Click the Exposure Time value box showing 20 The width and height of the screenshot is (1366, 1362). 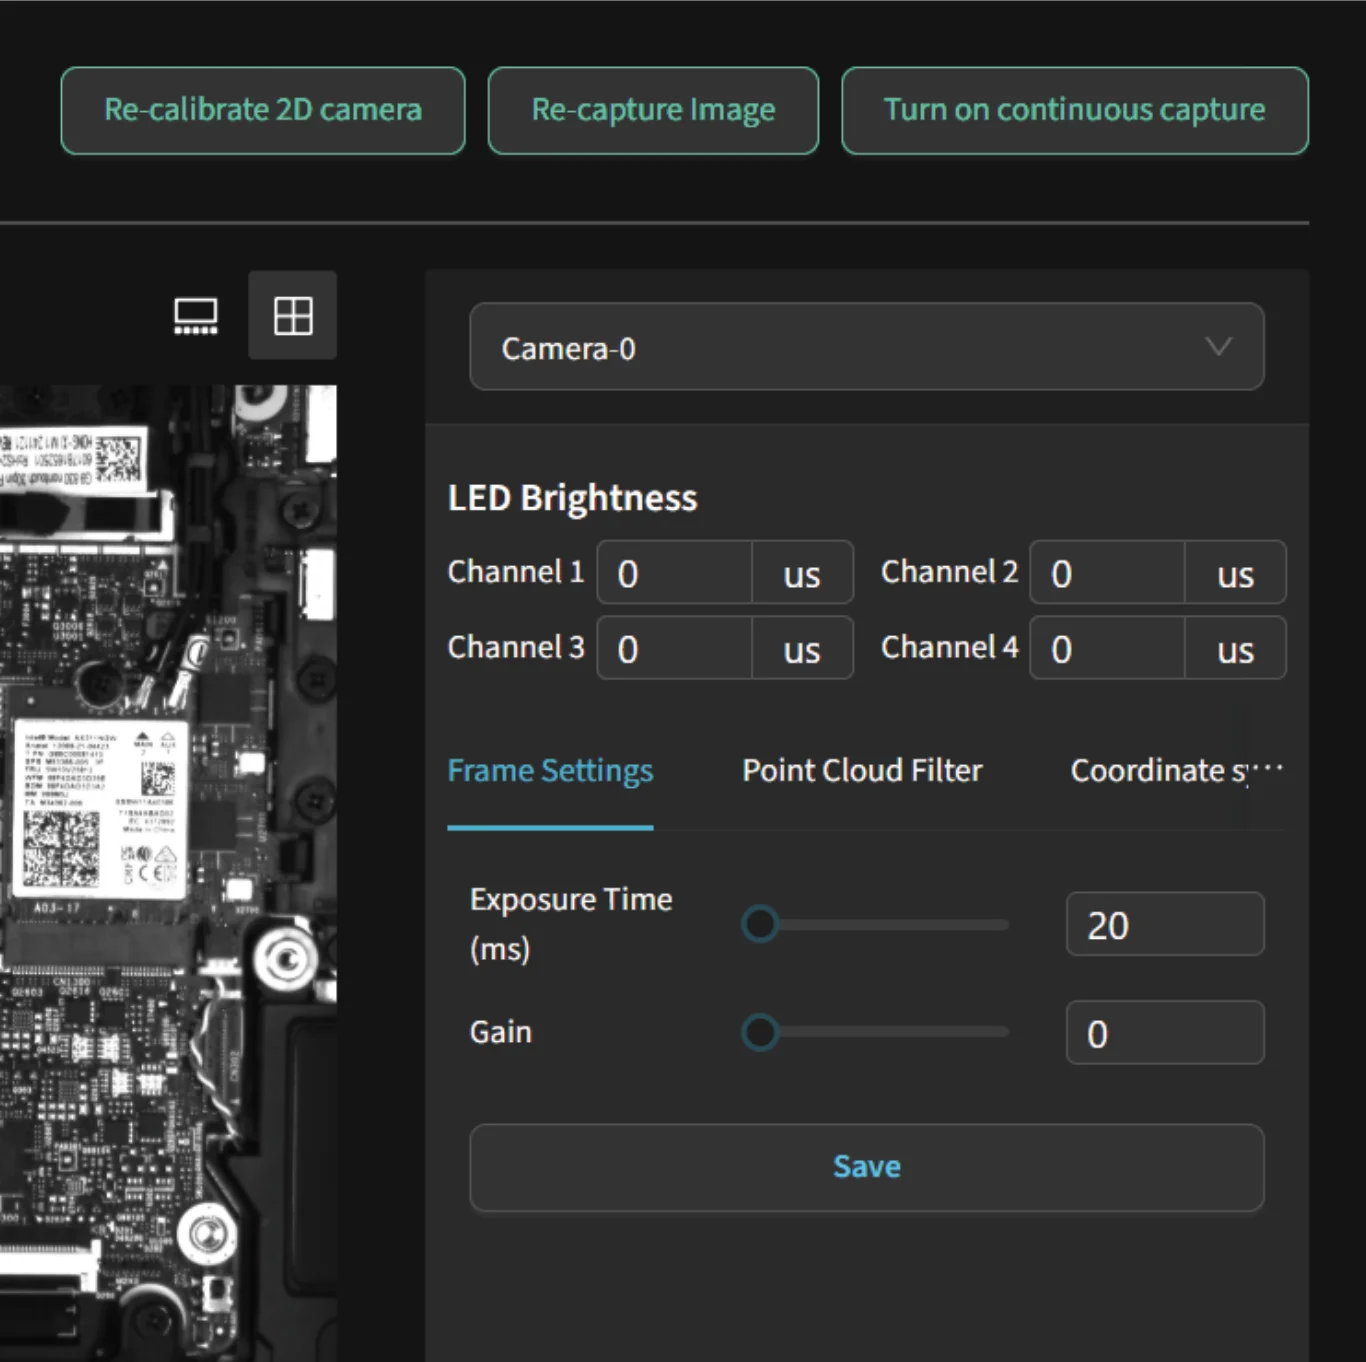pyautogui.click(x=1164, y=924)
